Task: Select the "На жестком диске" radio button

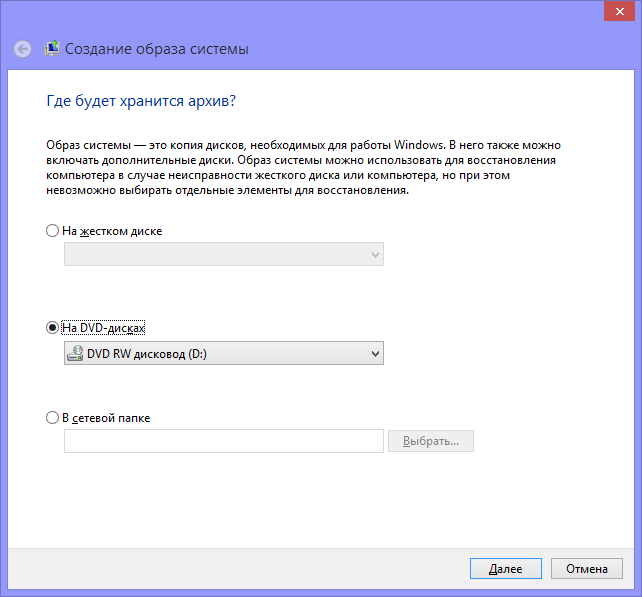Action: click(53, 231)
